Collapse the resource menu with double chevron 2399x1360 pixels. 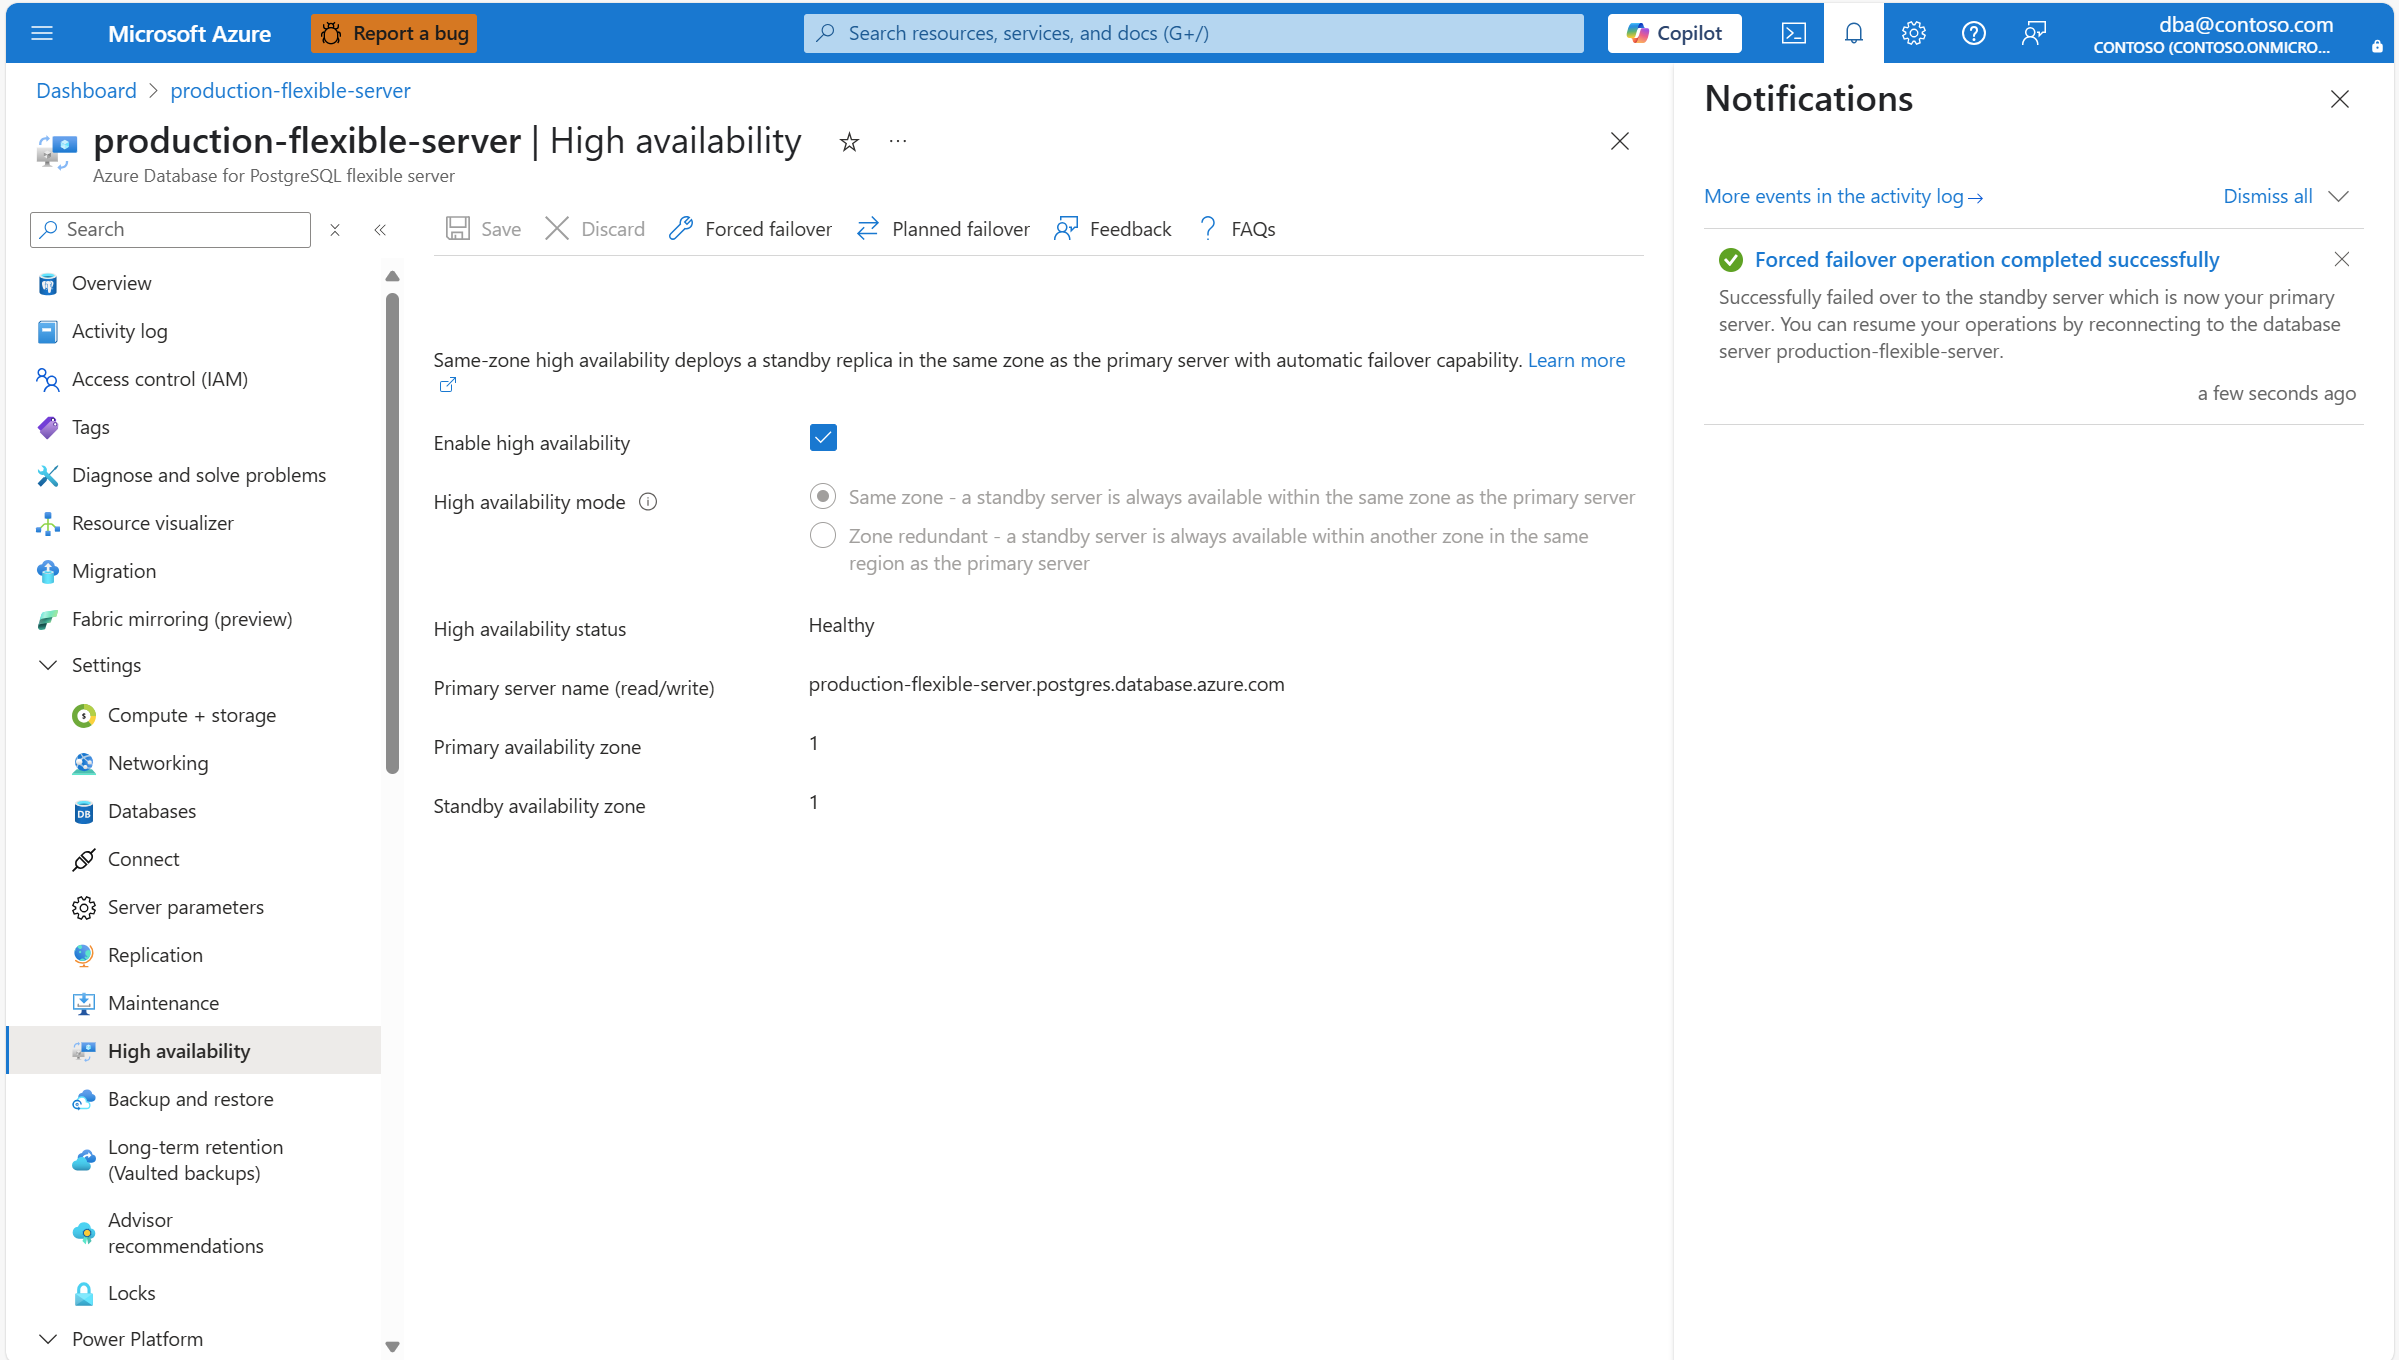coord(380,230)
